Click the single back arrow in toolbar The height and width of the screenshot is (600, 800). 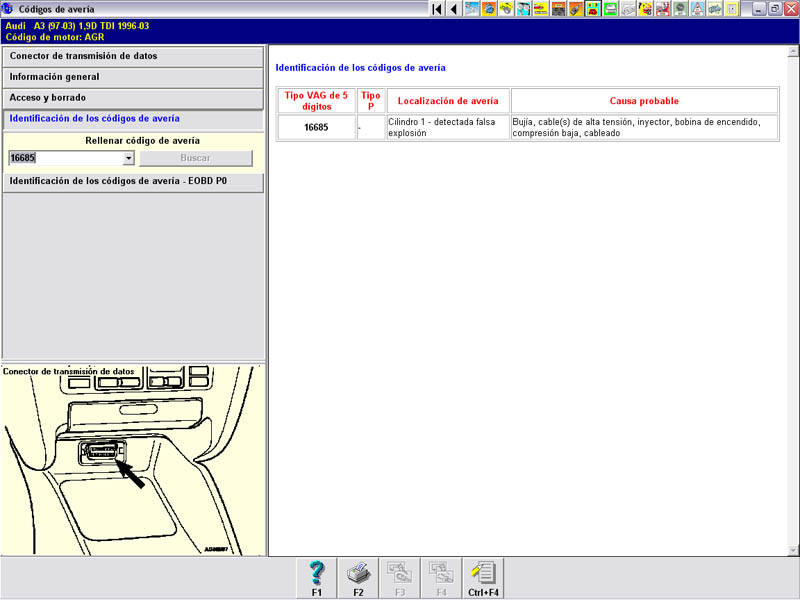coord(454,9)
